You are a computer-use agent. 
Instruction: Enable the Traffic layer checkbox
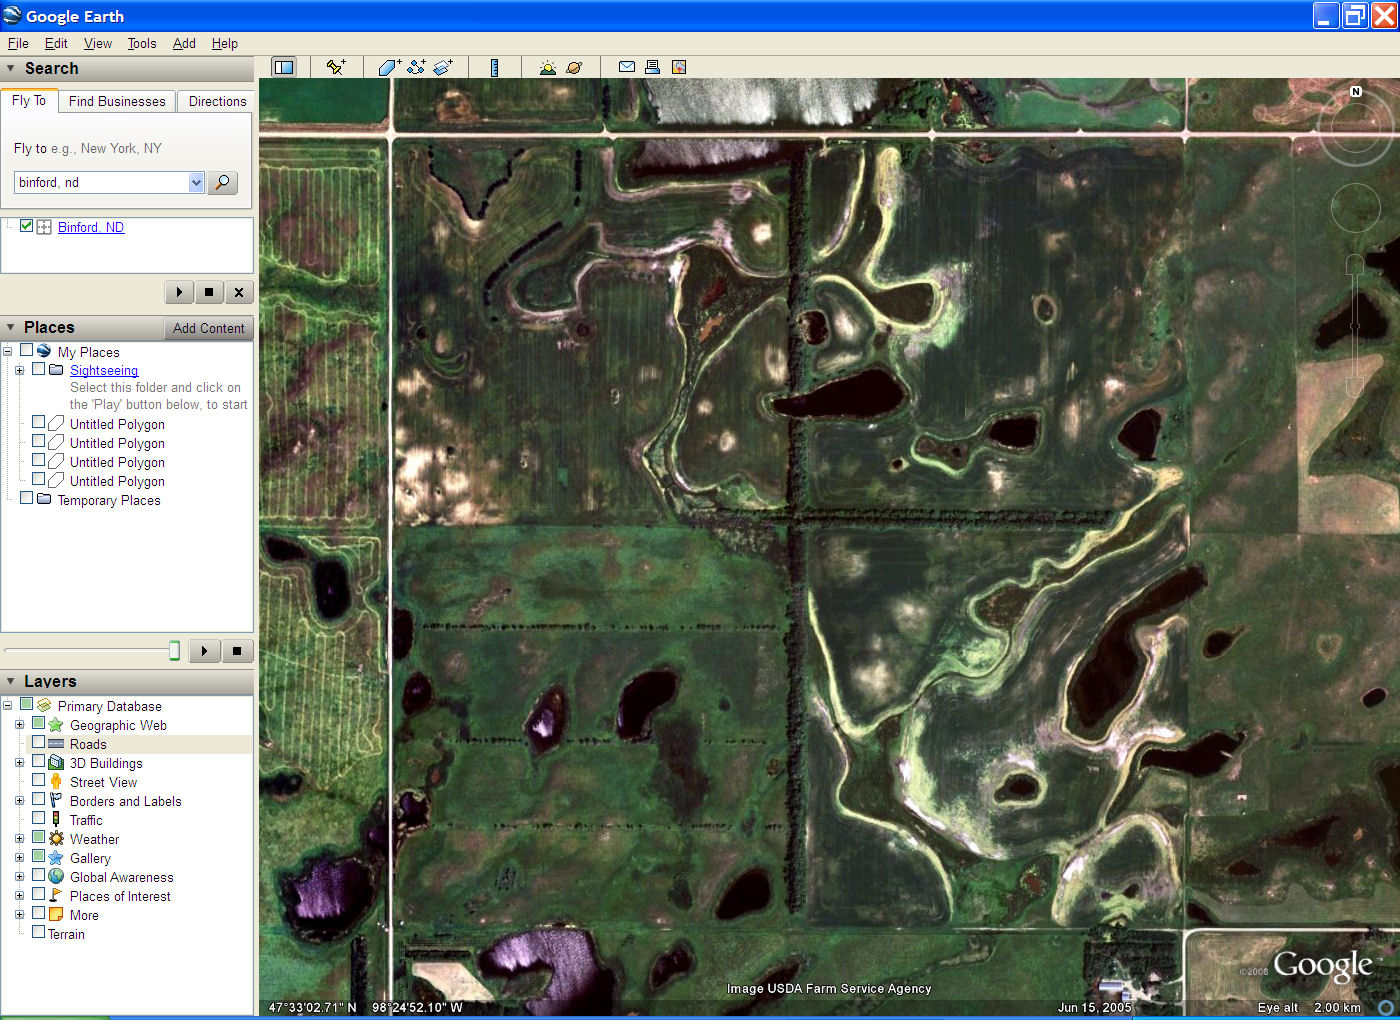tap(38, 818)
